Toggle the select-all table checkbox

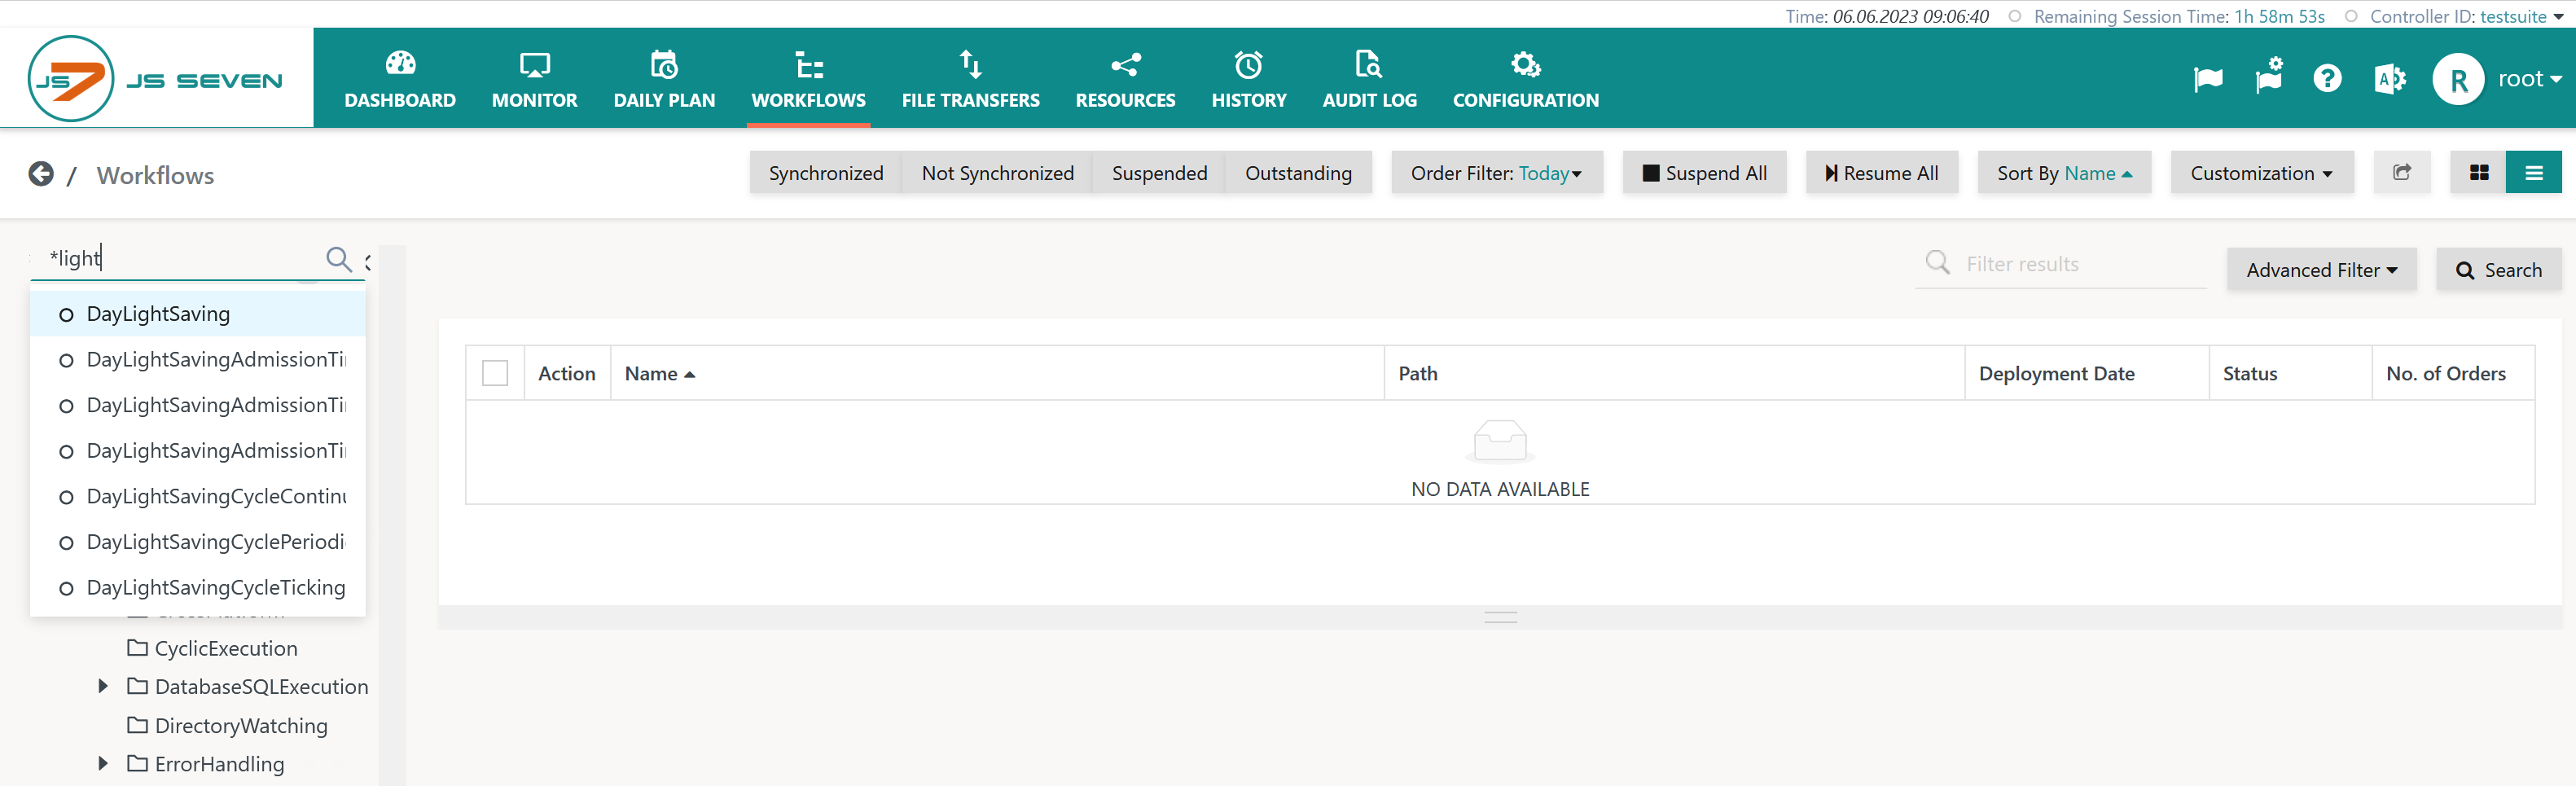pyautogui.click(x=495, y=373)
